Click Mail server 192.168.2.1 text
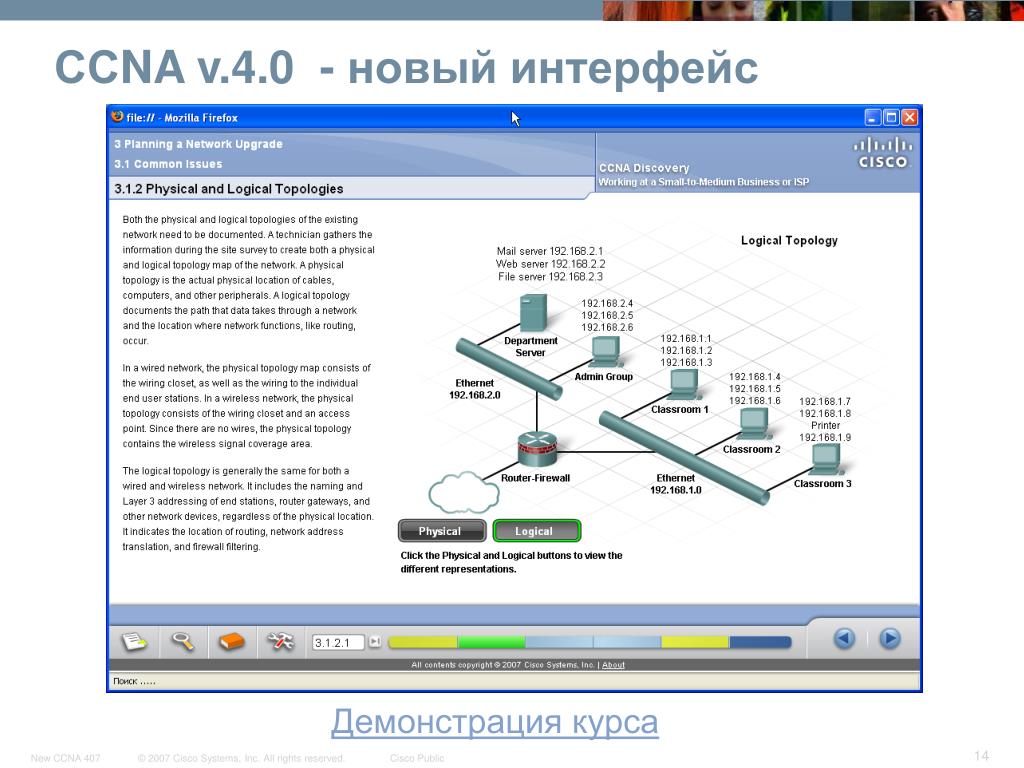The width and height of the screenshot is (1024, 768). (550, 251)
